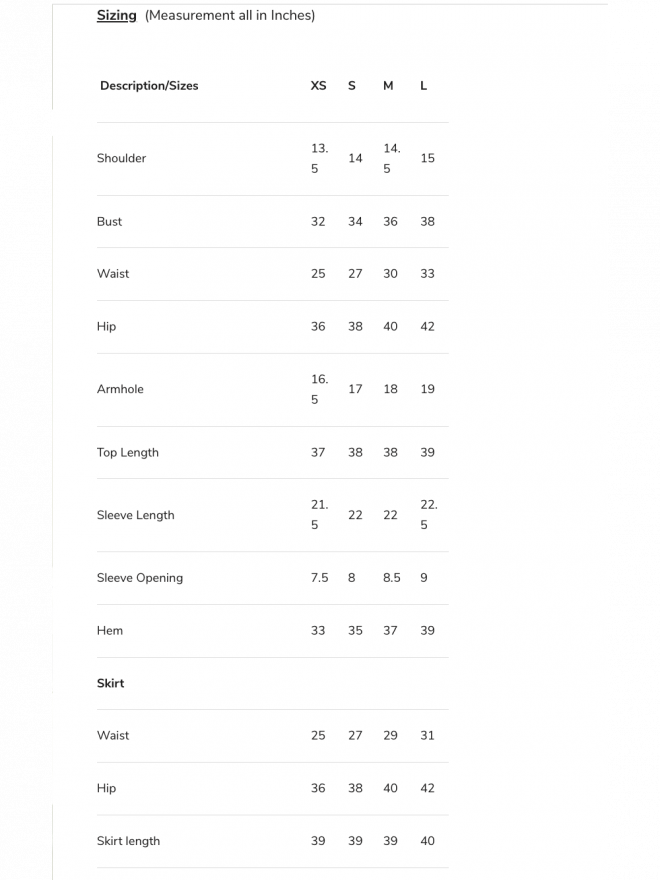Screen dimensions: 660x880
Task: Click the Skirt length row label
Action: (128, 841)
